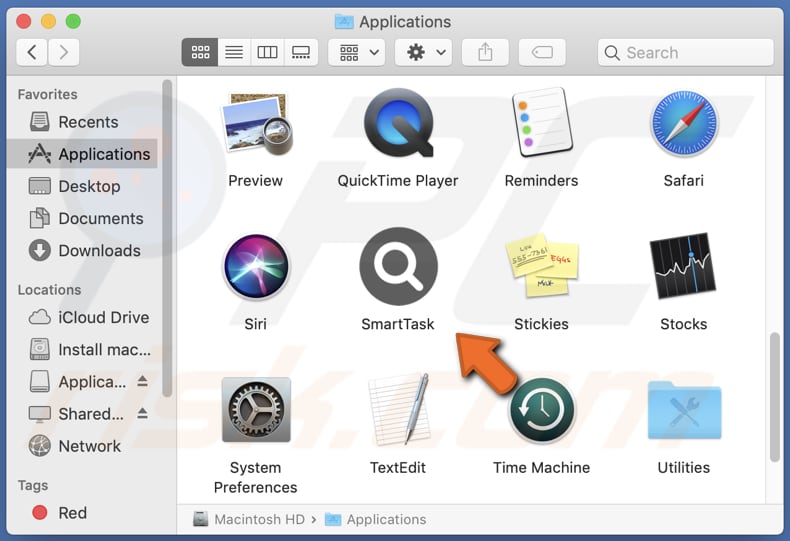This screenshot has height=541, width=790.
Task: Open the Time Machine icon
Action: coord(542,411)
